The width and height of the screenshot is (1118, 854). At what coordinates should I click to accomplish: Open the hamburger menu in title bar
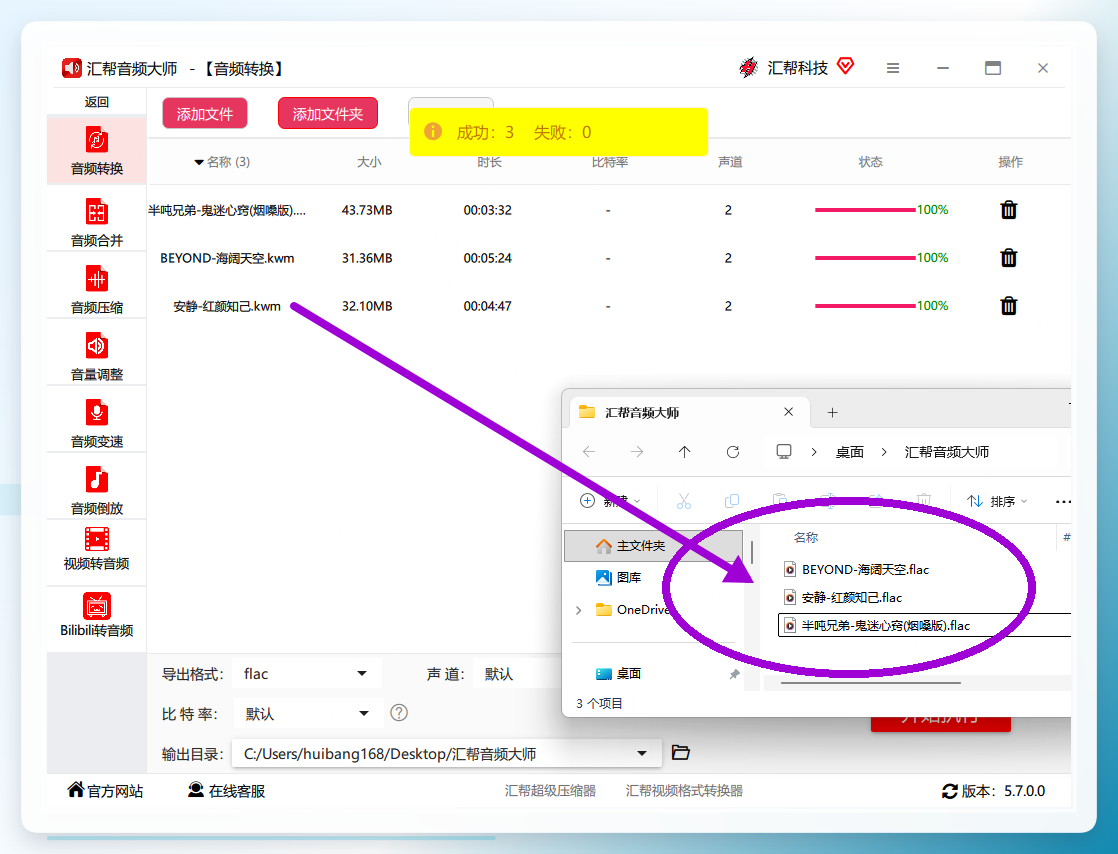pyautogui.click(x=893, y=68)
